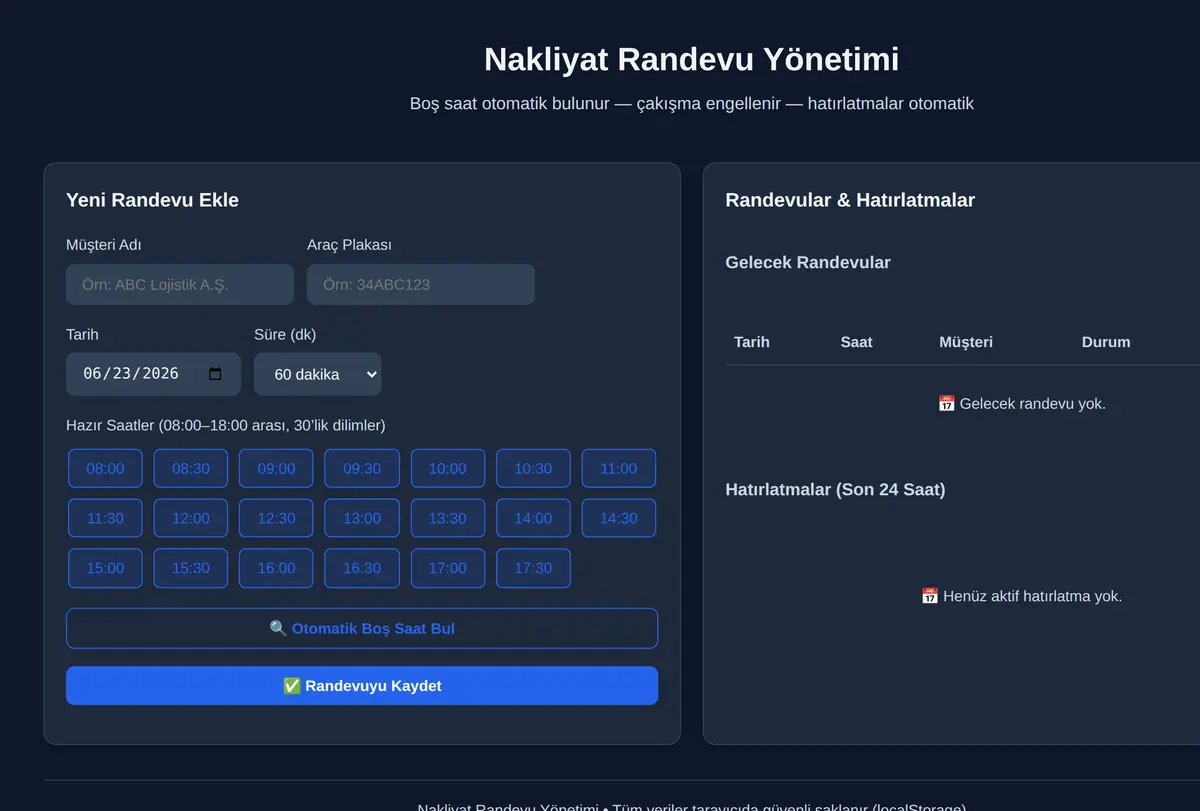This screenshot has height=811, width=1200.
Task: Pick the 15:30 time slot
Action: (x=191, y=568)
